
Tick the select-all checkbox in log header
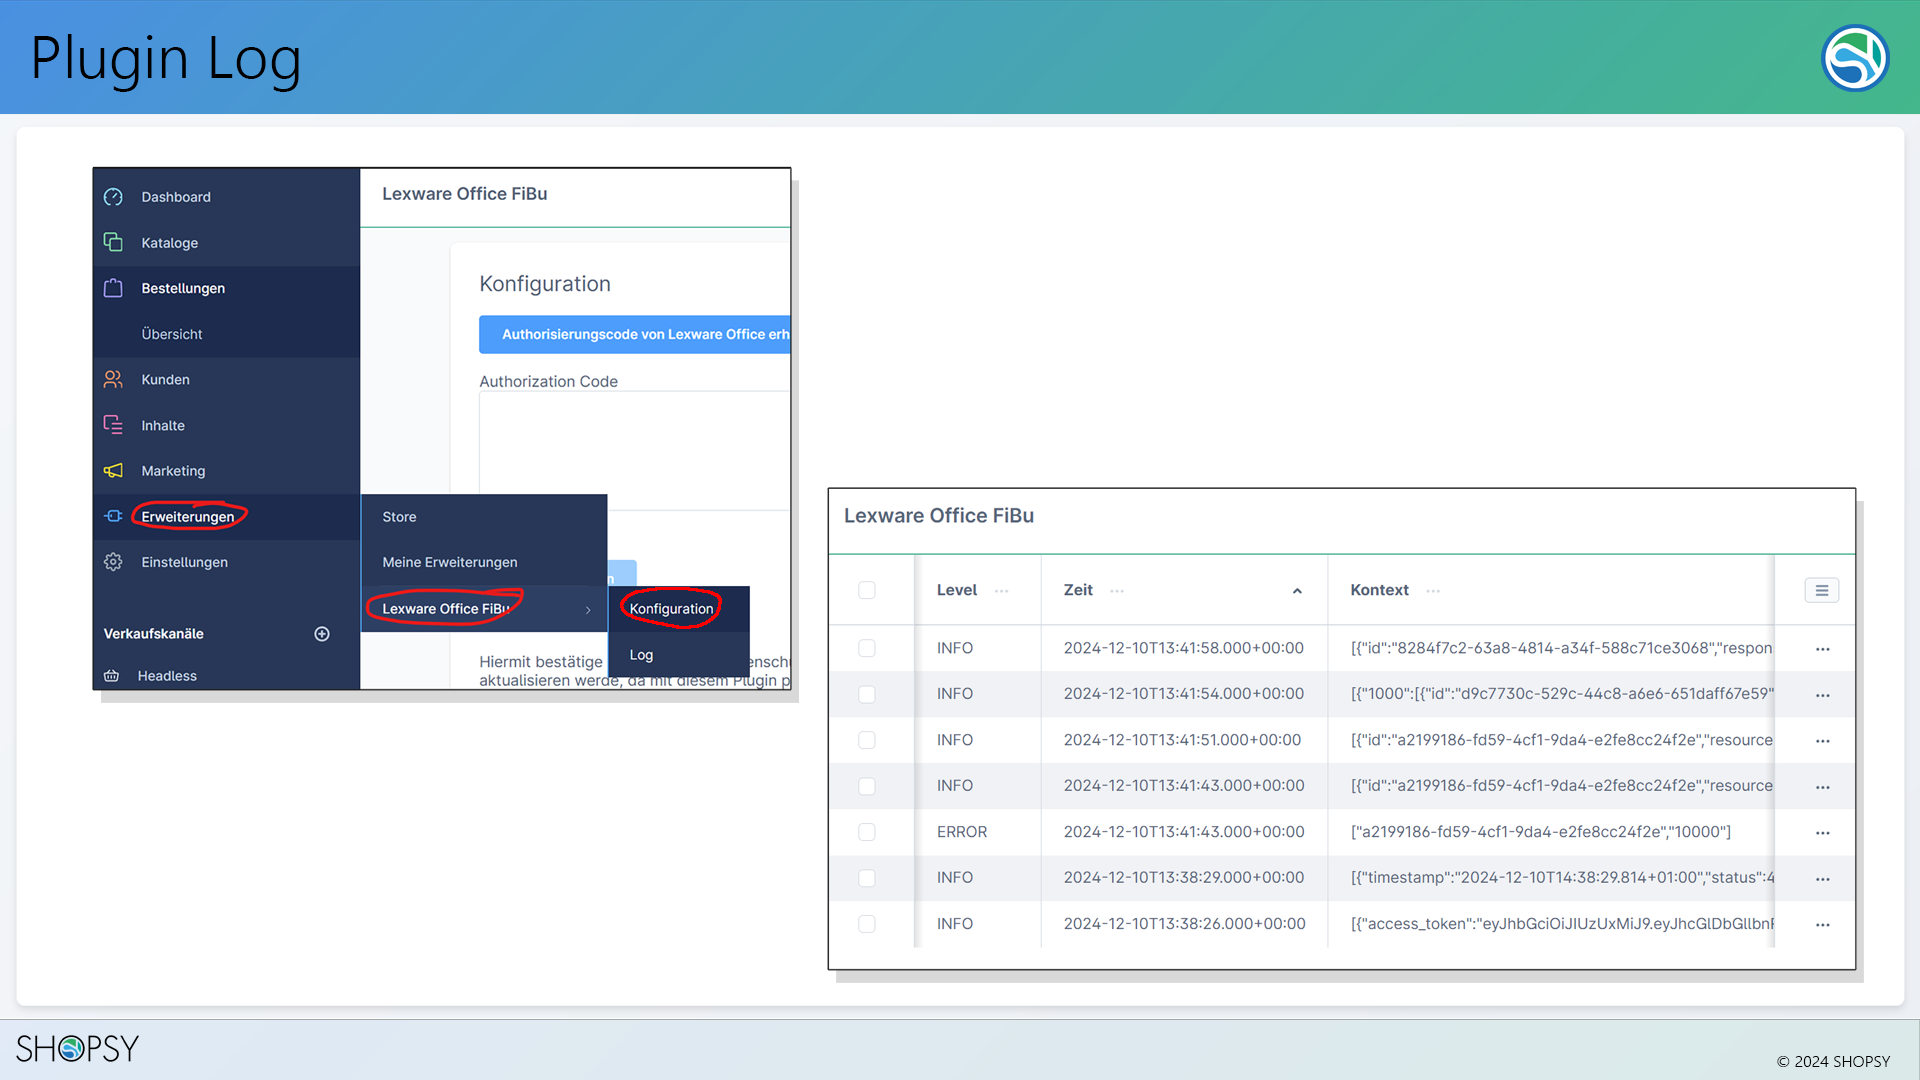click(867, 590)
